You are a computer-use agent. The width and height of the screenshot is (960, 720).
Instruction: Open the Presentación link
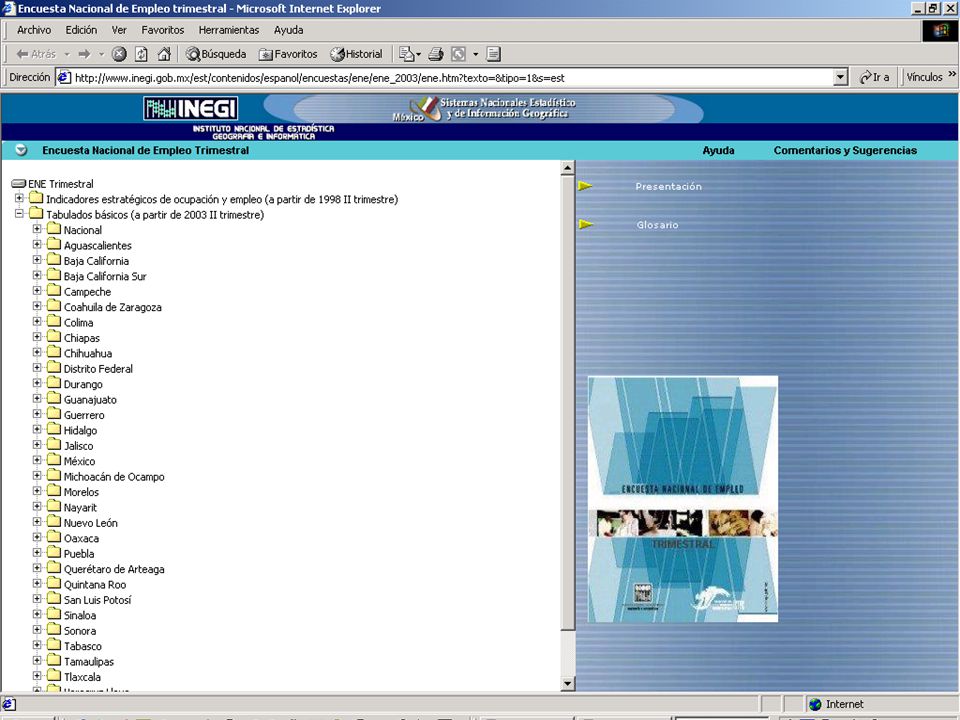[x=669, y=186]
